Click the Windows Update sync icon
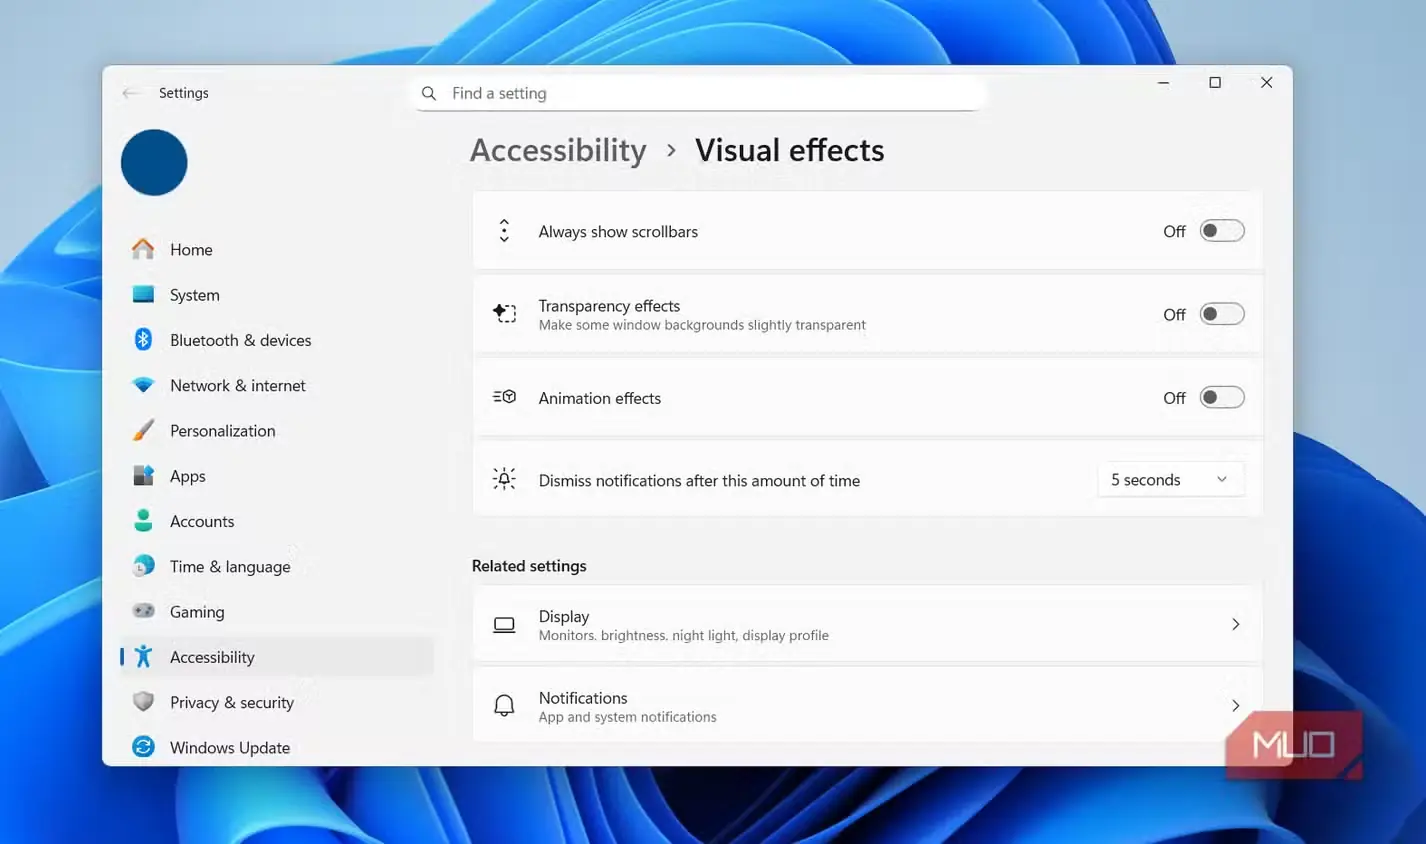 click(143, 747)
